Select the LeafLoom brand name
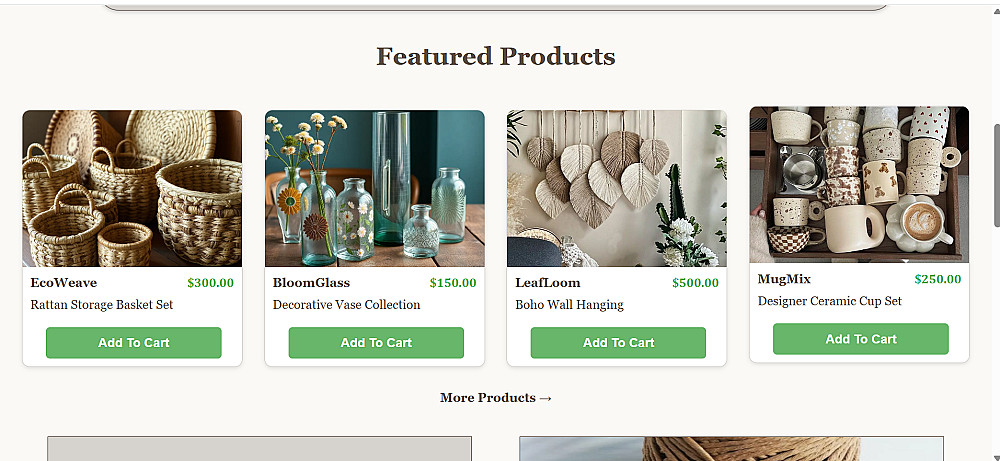 [548, 282]
